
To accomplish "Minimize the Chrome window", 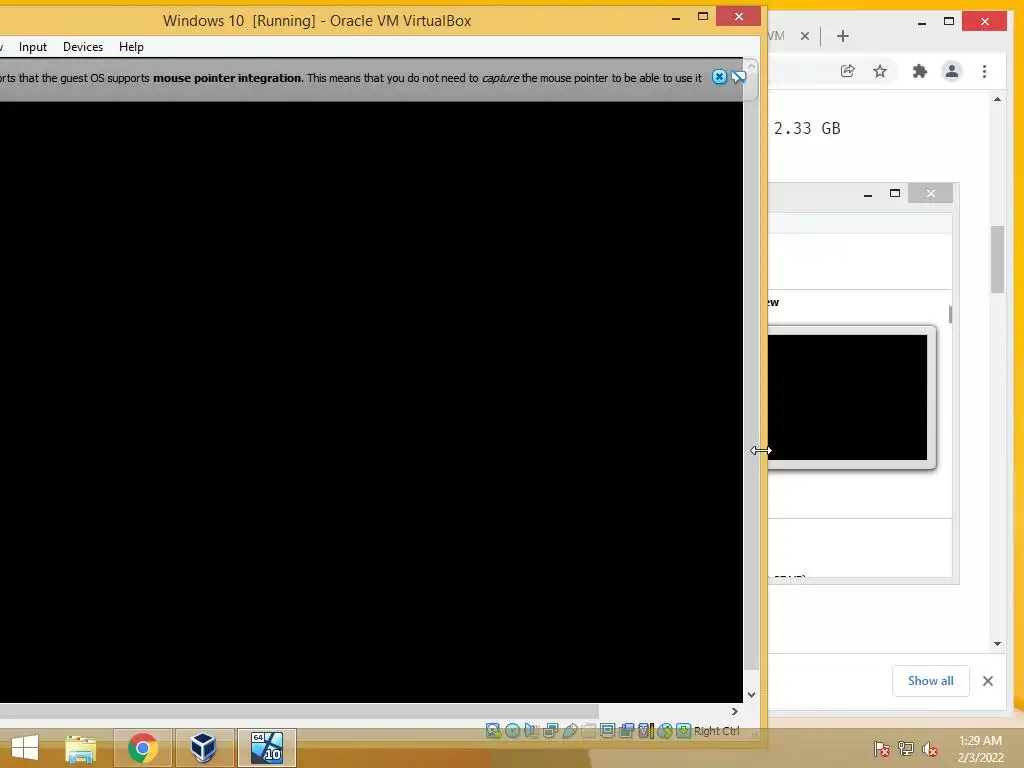I will point(921,23).
